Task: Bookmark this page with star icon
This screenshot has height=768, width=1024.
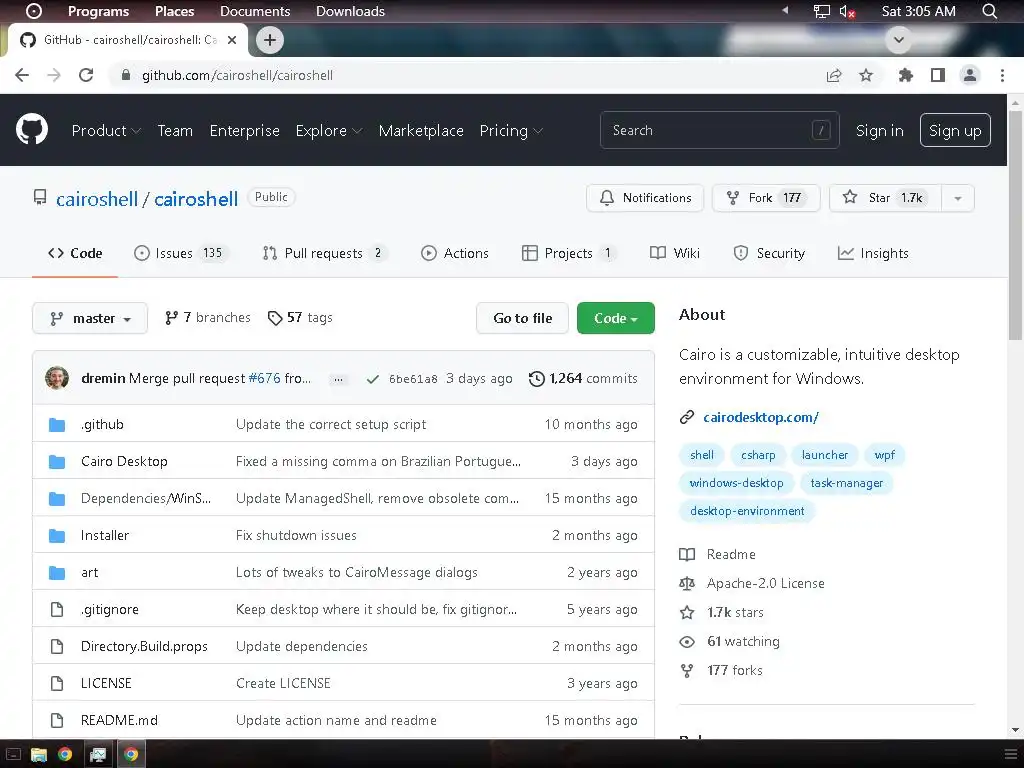Action: (x=866, y=75)
